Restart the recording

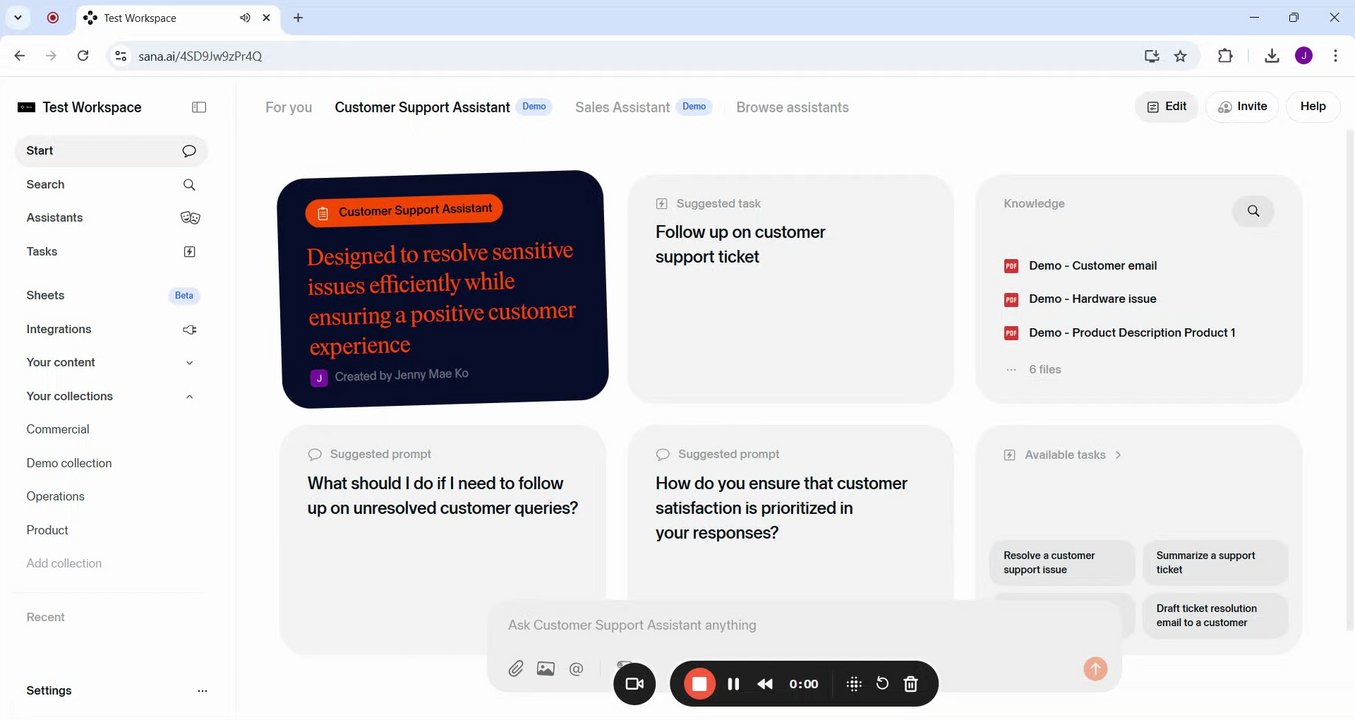882,684
